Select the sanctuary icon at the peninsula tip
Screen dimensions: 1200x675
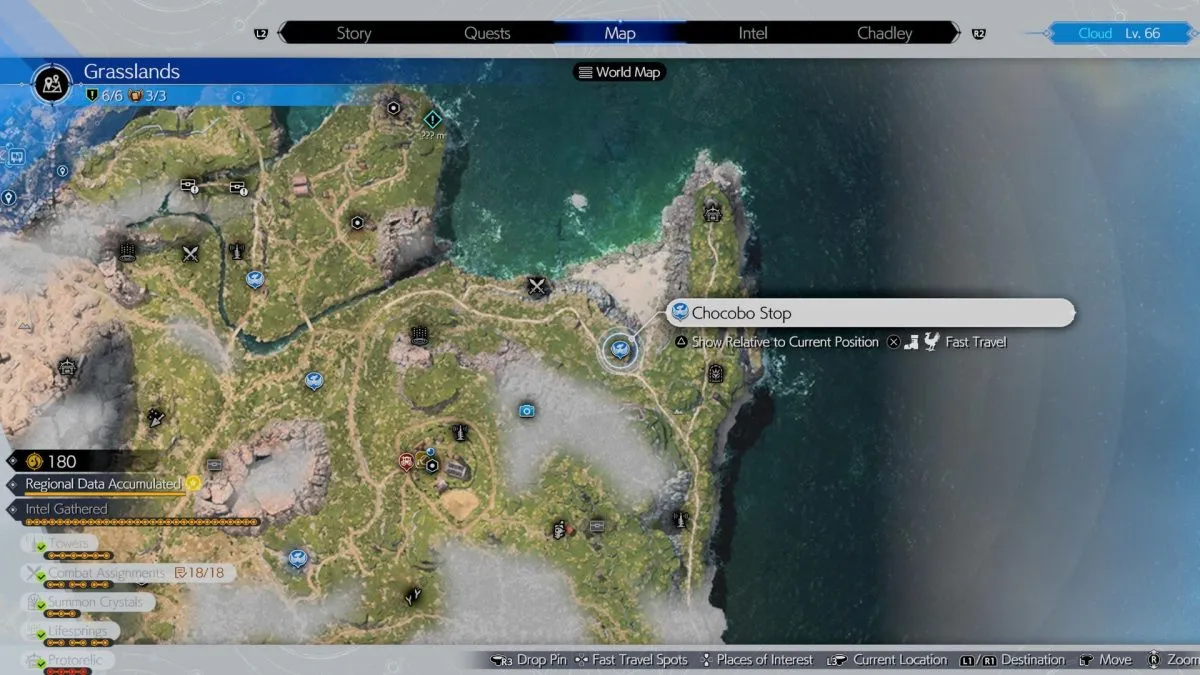pos(712,212)
